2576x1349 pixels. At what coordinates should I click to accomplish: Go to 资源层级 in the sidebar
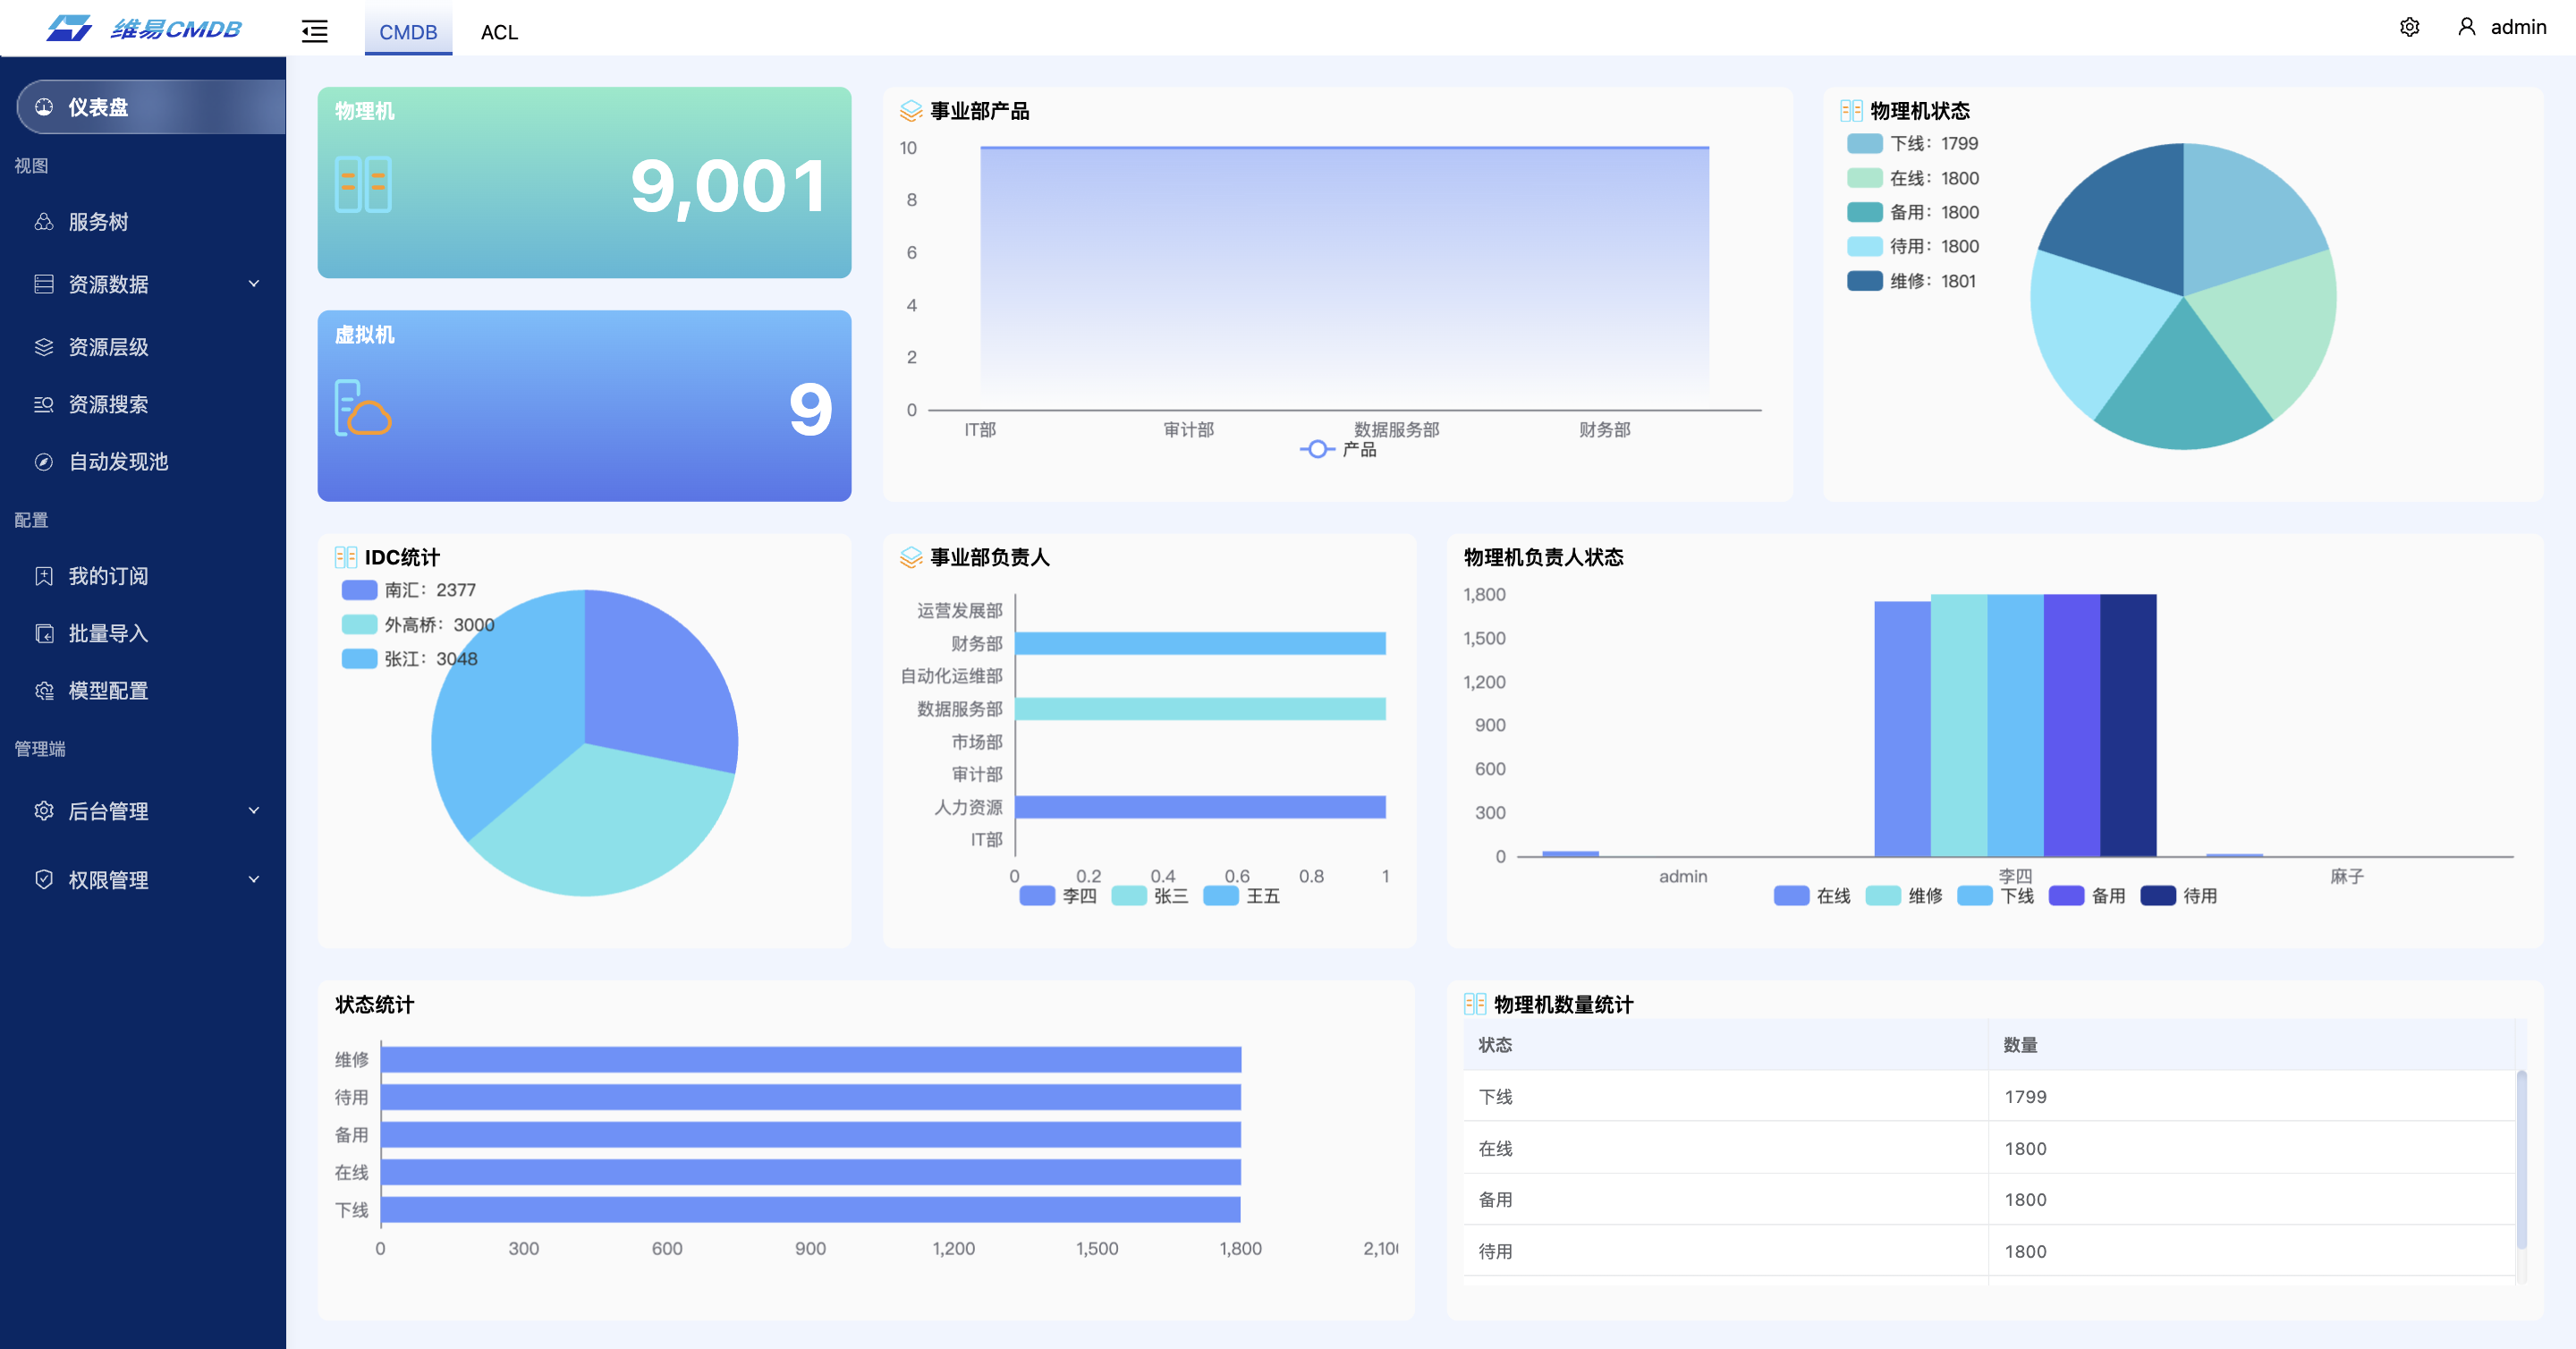pos(108,347)
